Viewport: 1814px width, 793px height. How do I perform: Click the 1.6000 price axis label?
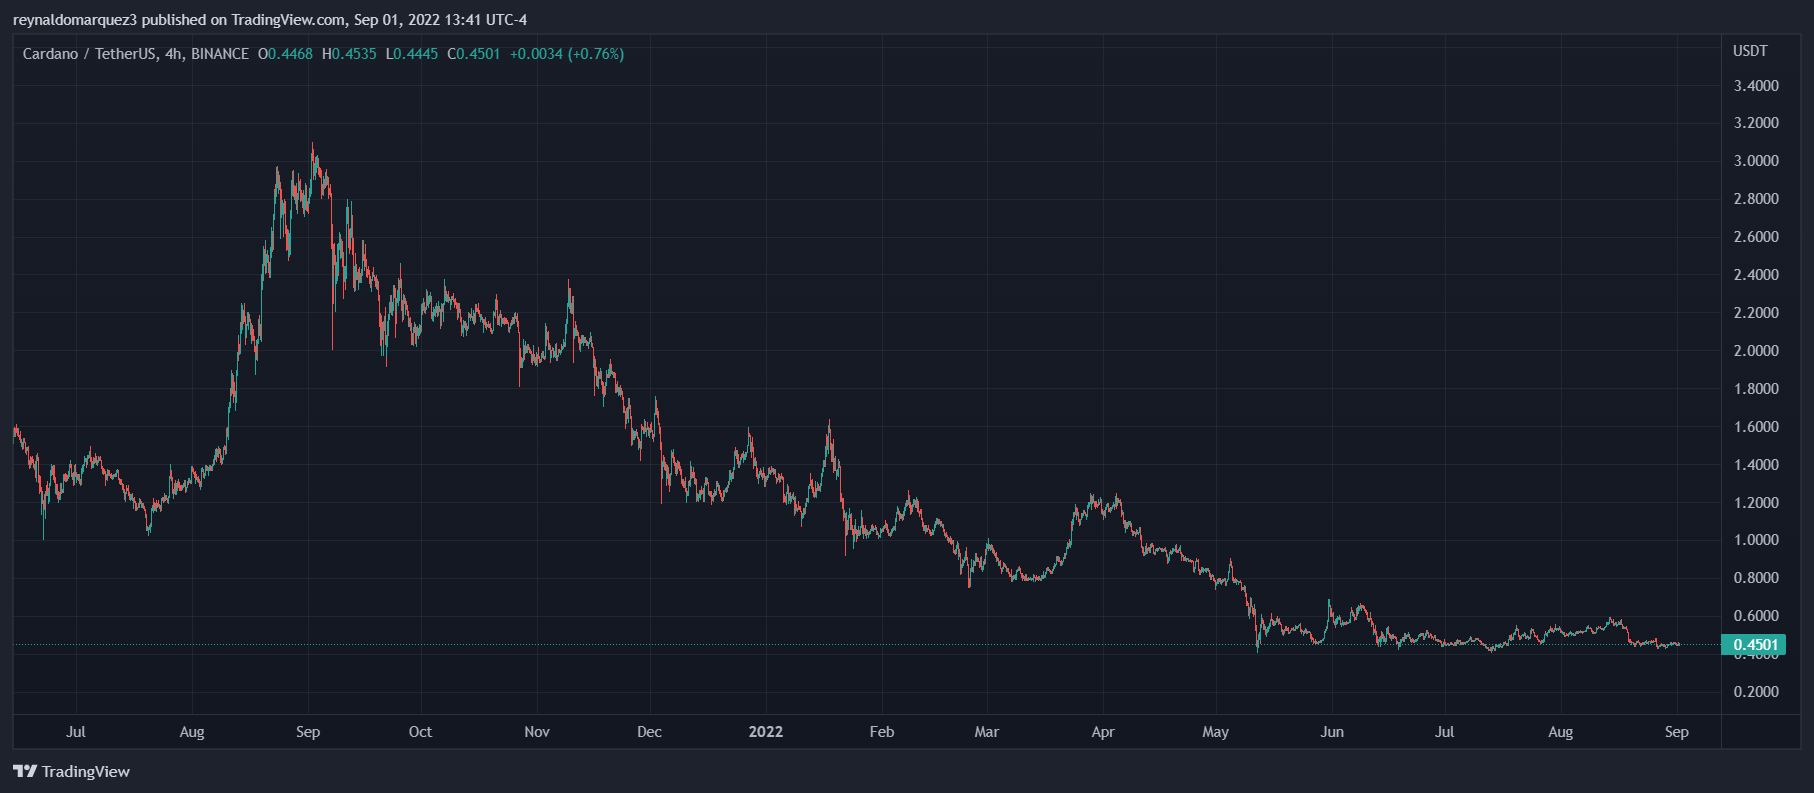tap(1756, 427)
